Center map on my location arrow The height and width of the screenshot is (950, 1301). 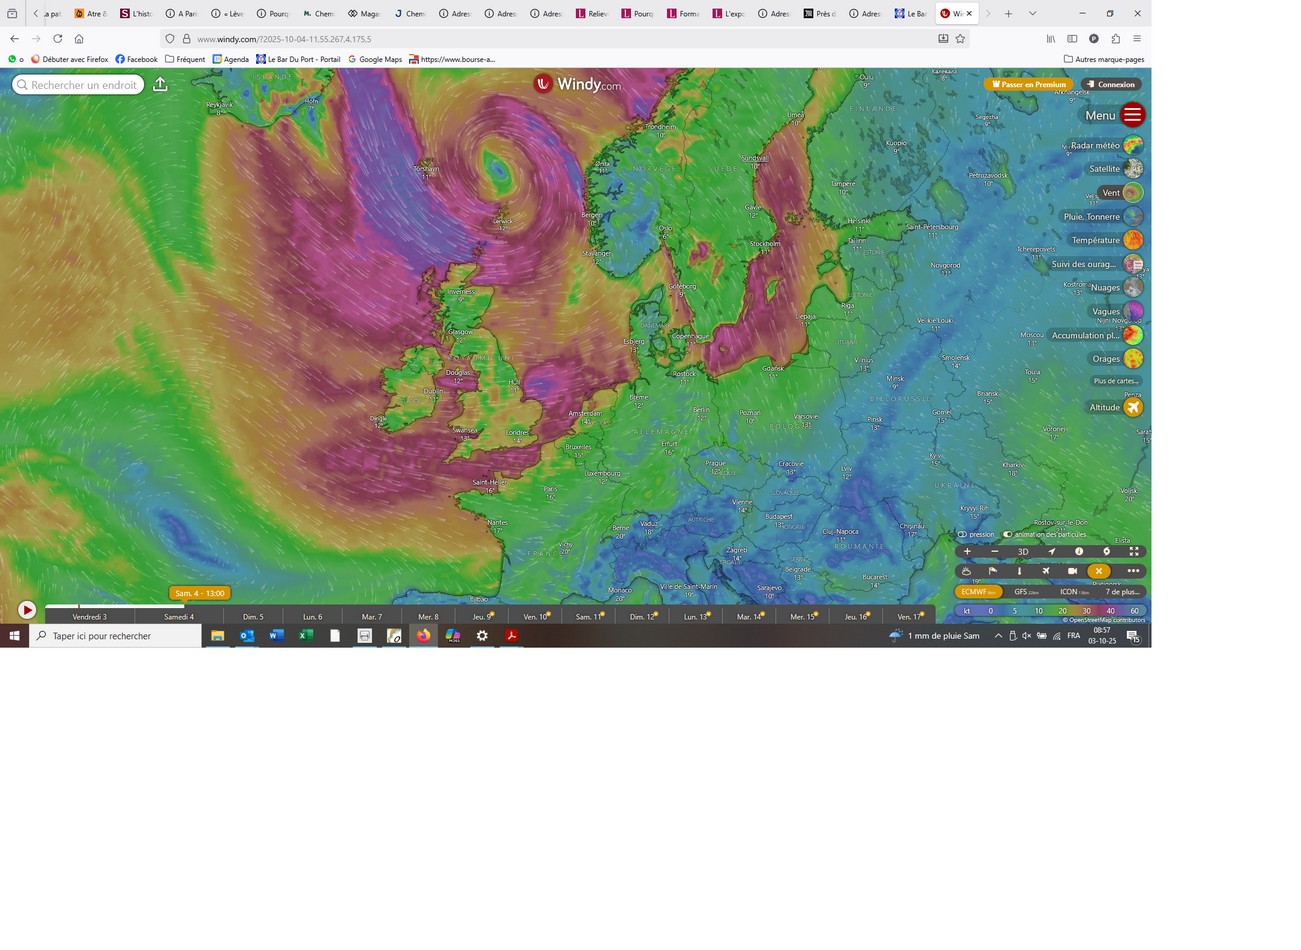point(1051,551)
